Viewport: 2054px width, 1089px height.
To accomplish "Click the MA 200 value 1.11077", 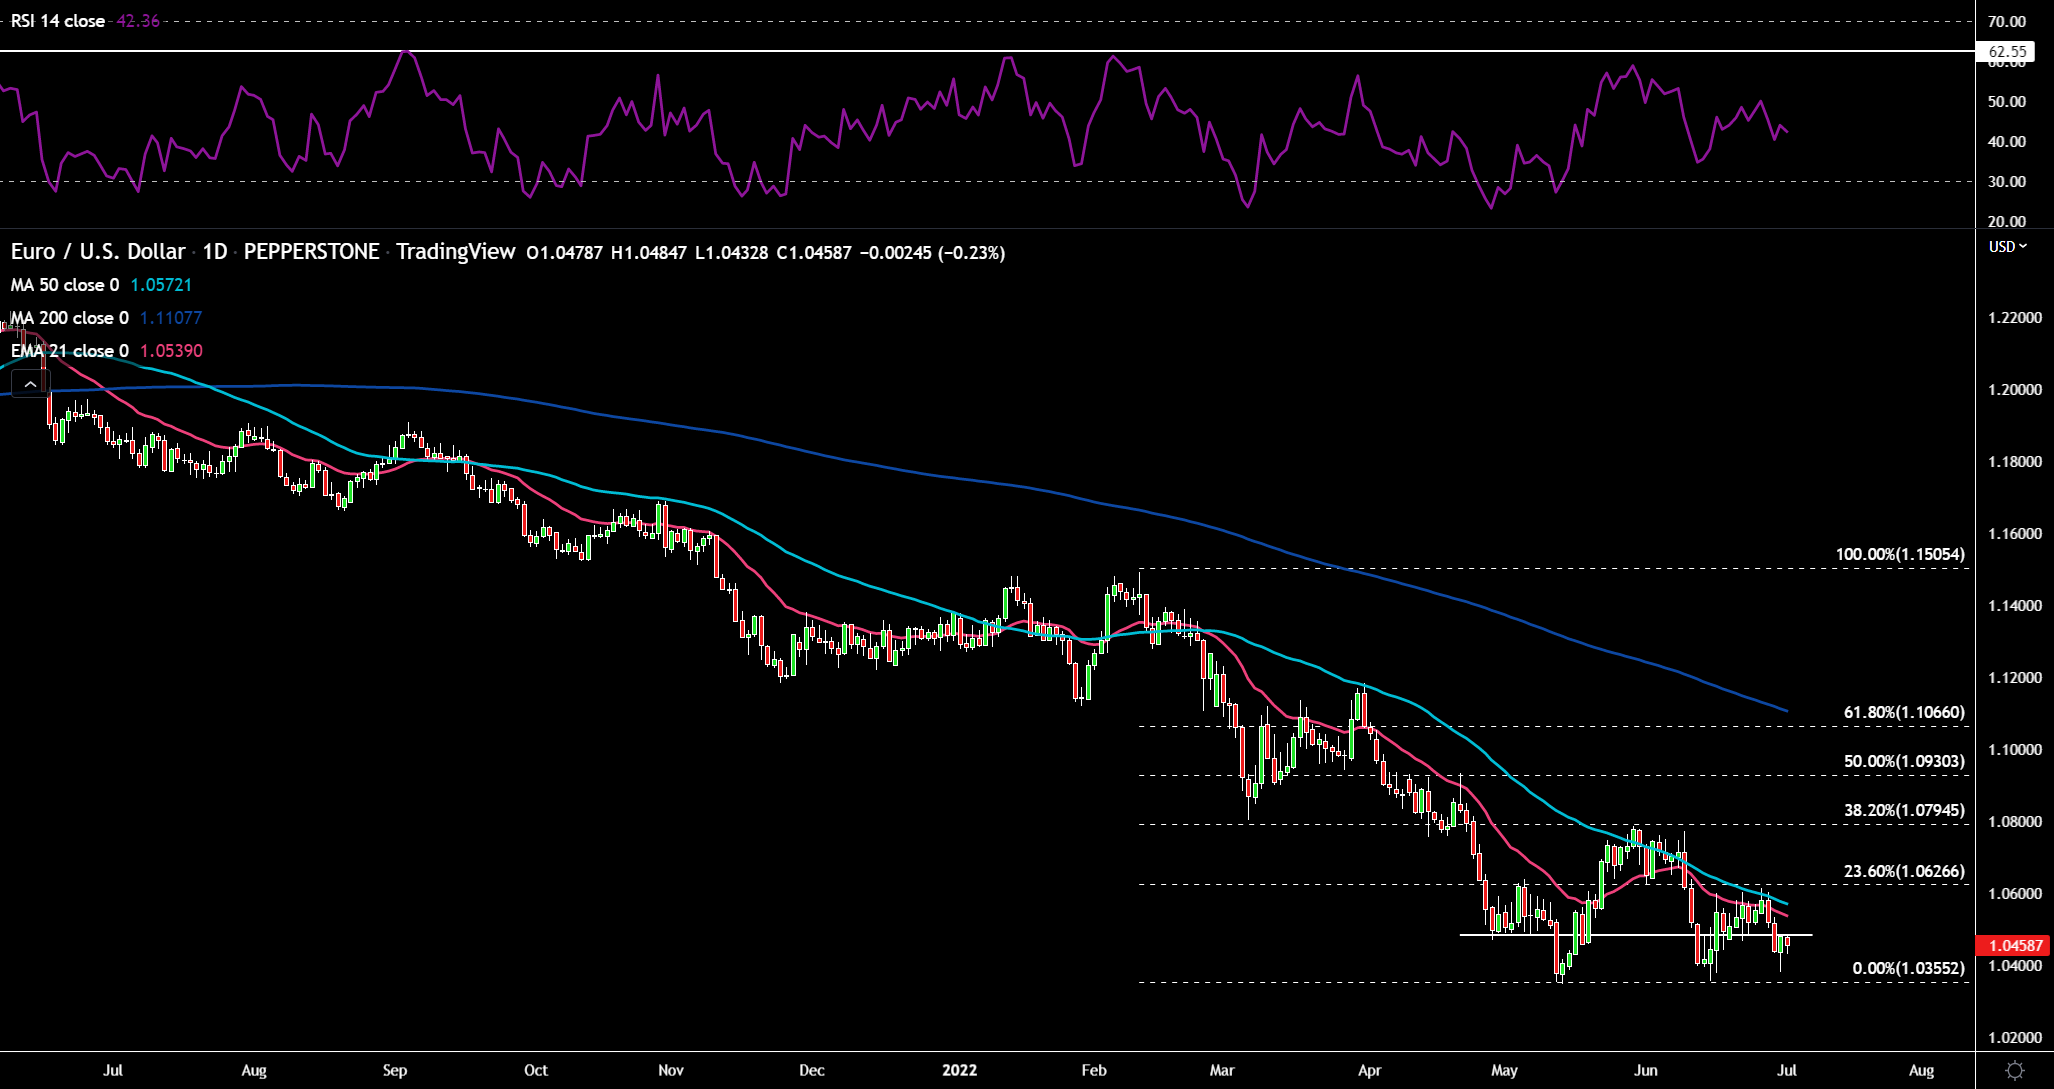I will point(170,318).
